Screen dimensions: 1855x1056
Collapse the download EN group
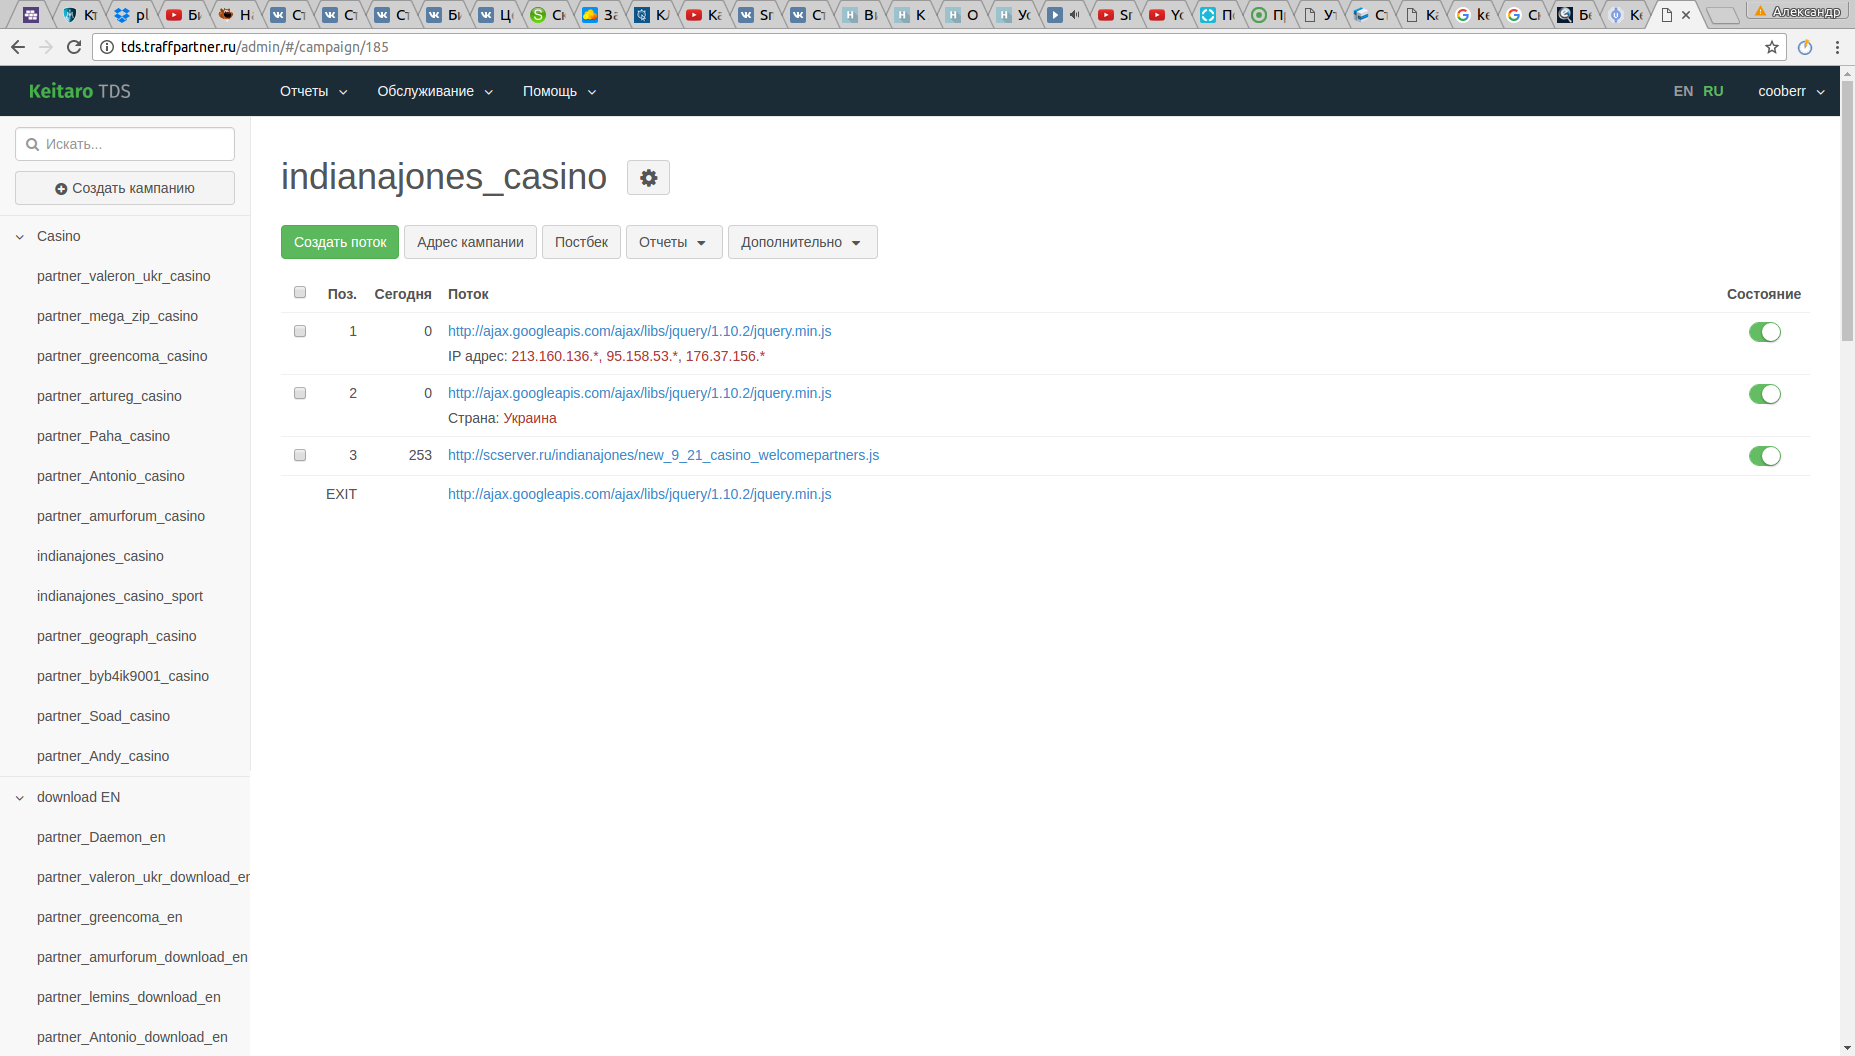point(20,798)
